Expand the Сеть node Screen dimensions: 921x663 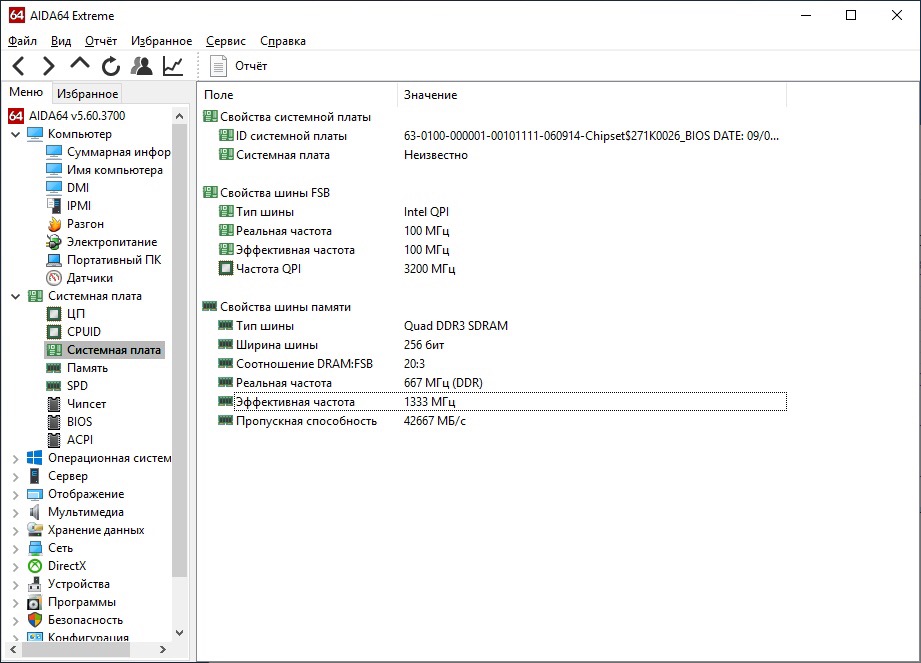coord(15,548)
